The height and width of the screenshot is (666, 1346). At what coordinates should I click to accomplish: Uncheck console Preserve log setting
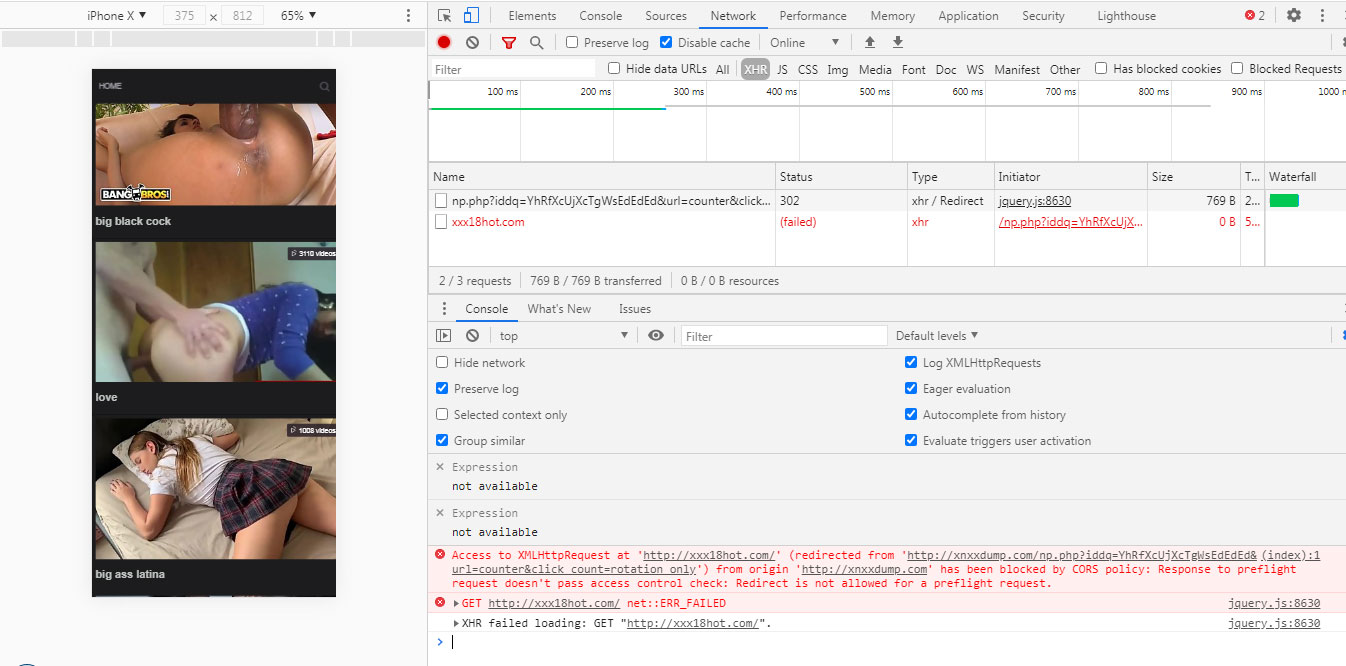click(x=442, y=388)
